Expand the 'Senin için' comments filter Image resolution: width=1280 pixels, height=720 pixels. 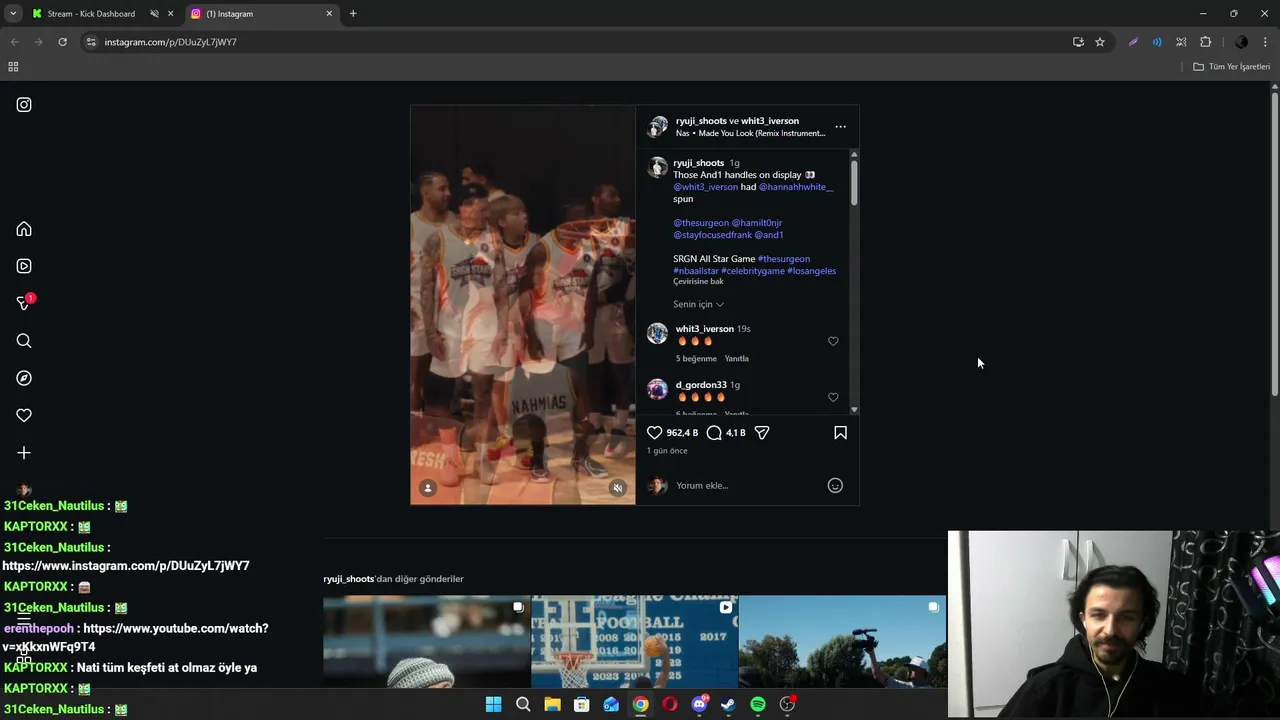[x=698, y=304]
